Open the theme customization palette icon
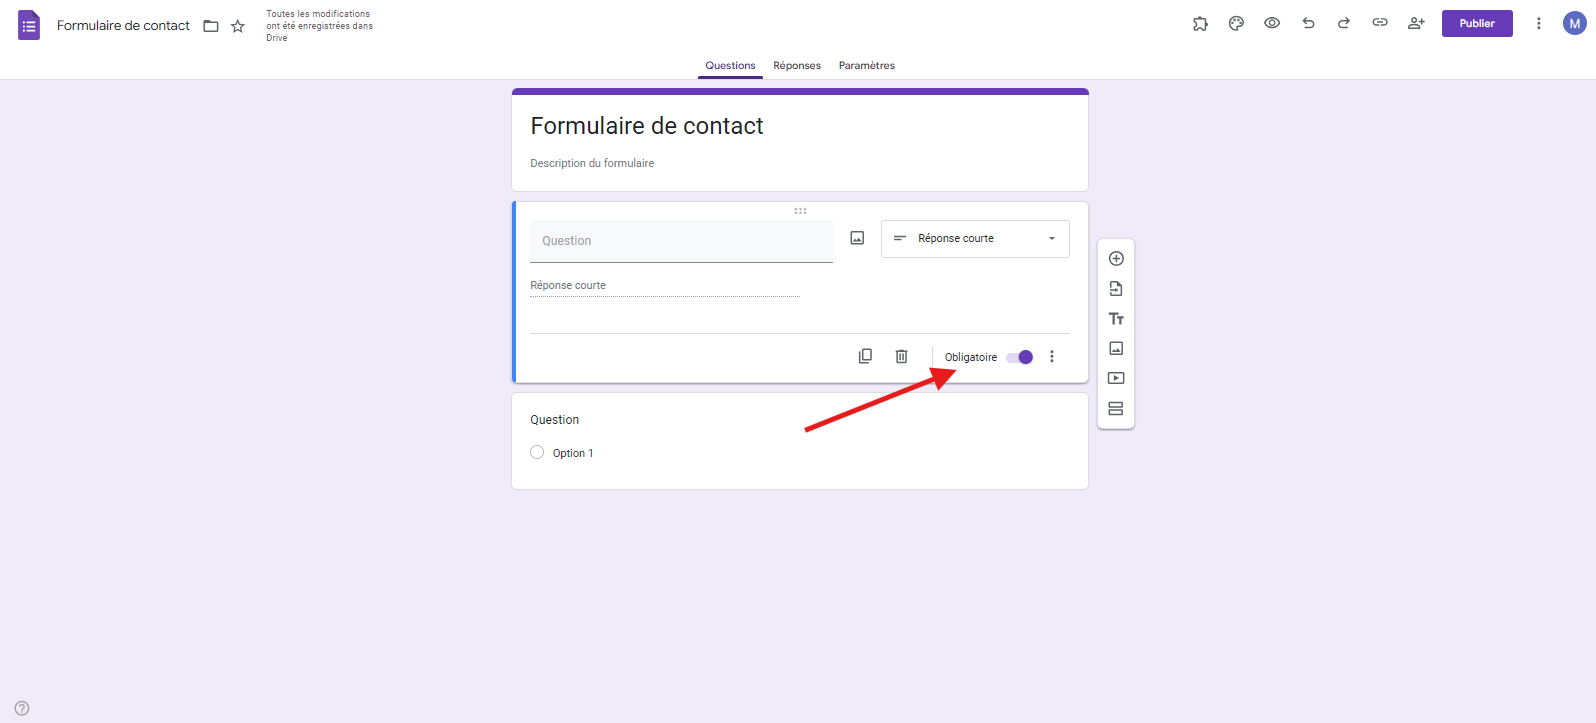Screen dimensions: 1596x723 click(1236, 23)
